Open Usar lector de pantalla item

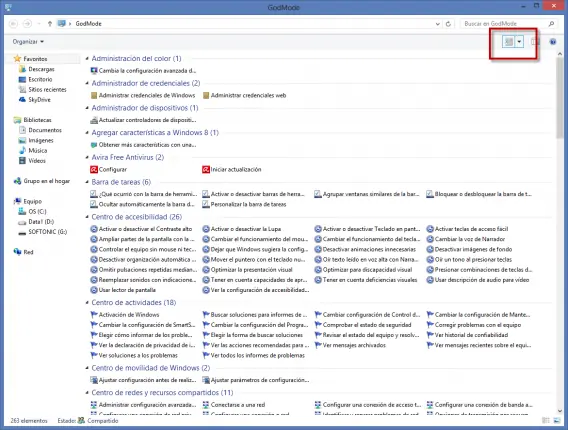[123, 290]
